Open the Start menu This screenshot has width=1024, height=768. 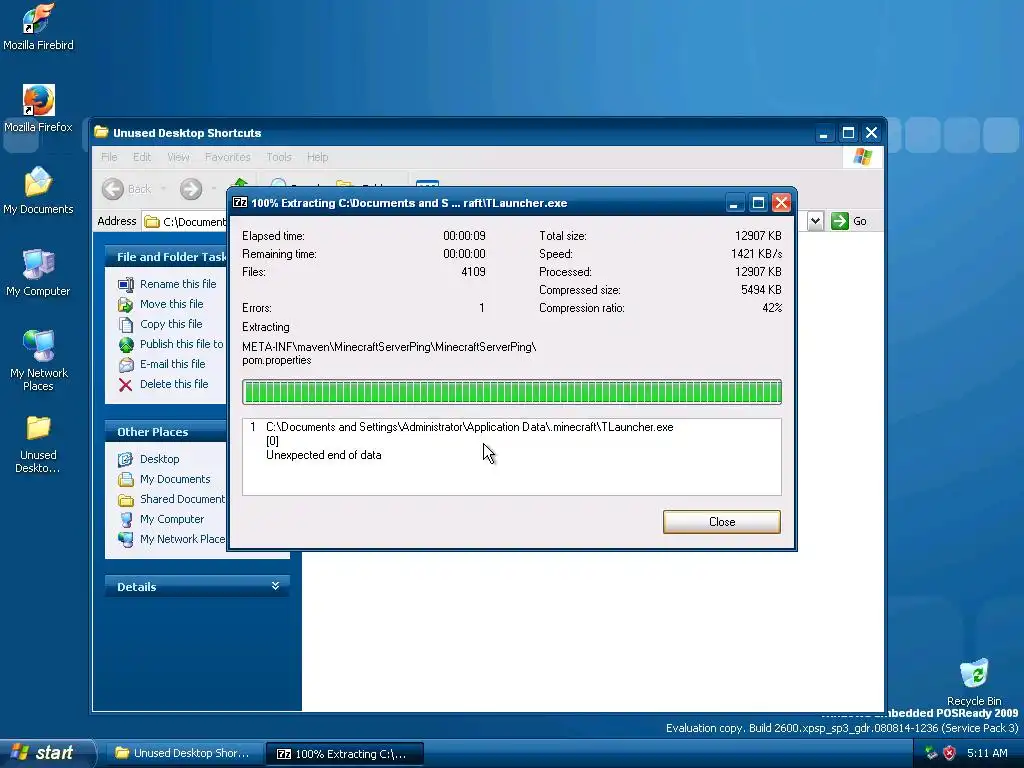pos(47,753)
